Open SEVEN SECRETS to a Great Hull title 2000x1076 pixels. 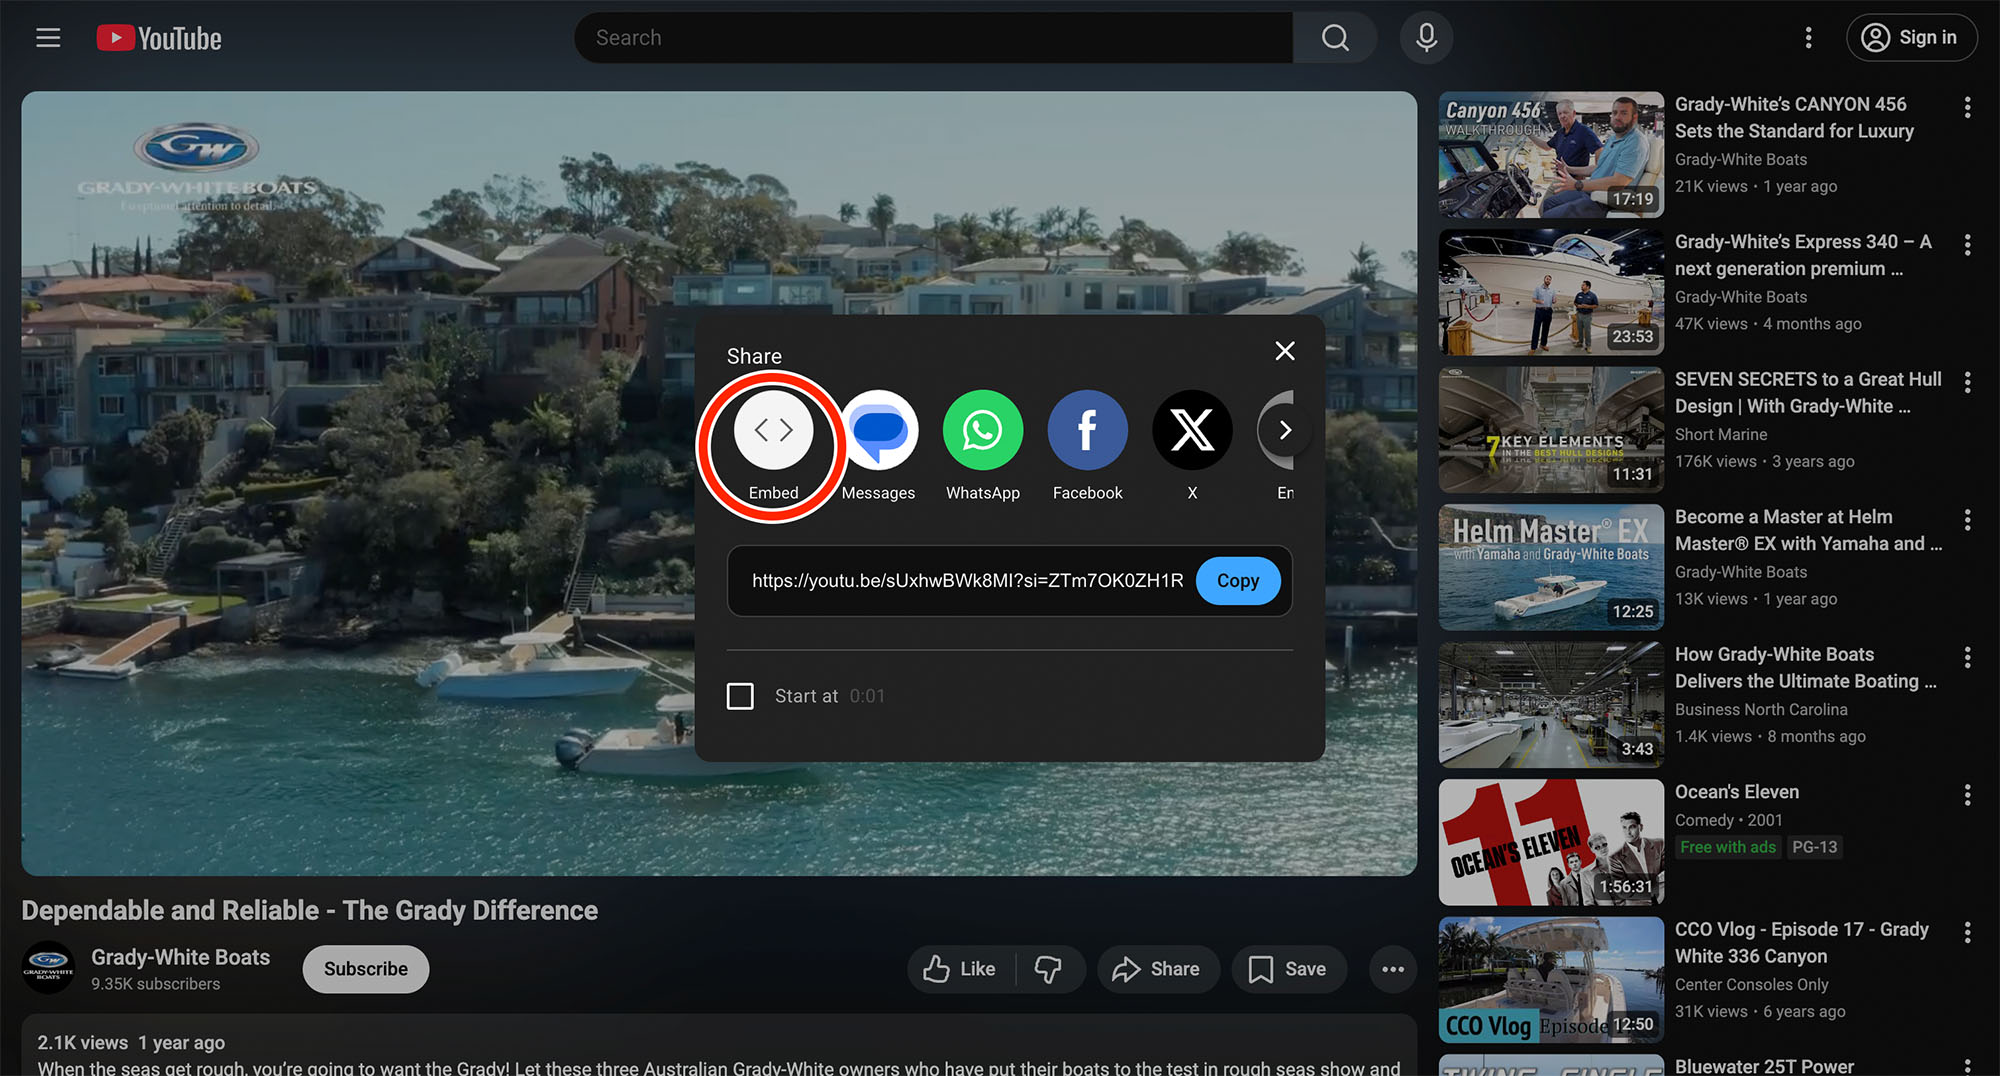point(1808,392)
